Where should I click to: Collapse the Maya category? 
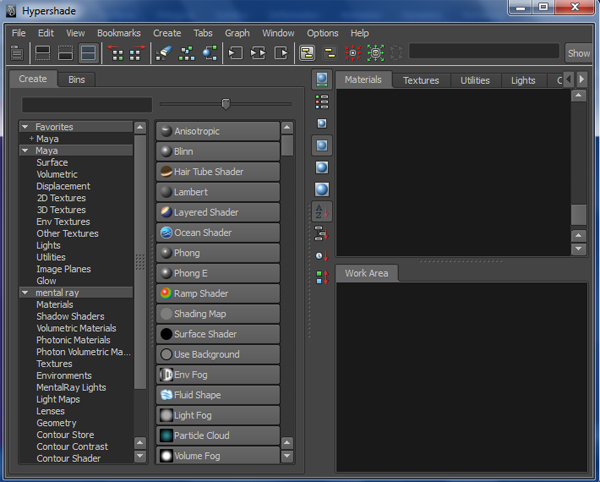[x=25, y=150]
